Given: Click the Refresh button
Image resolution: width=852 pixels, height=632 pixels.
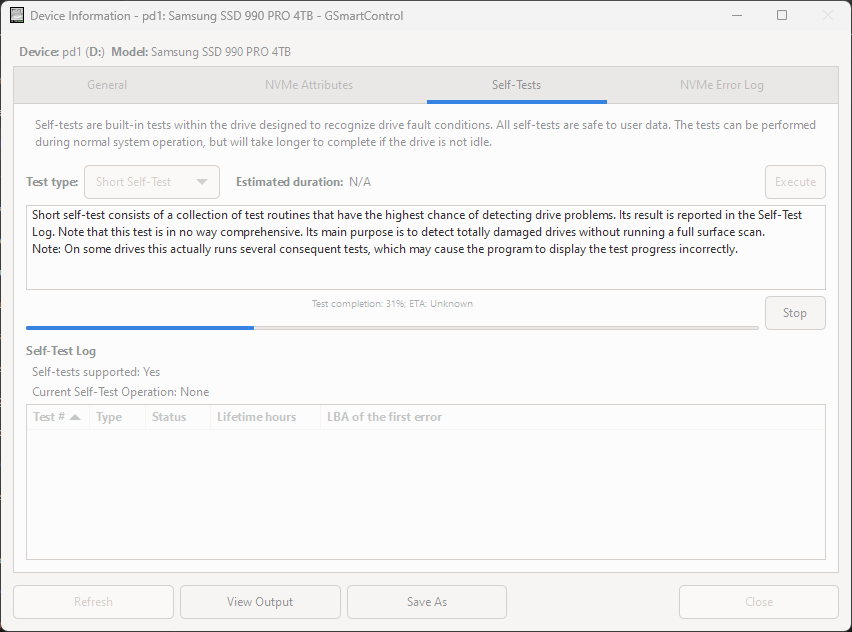Looking at the screenshot, I should (93, 601).
